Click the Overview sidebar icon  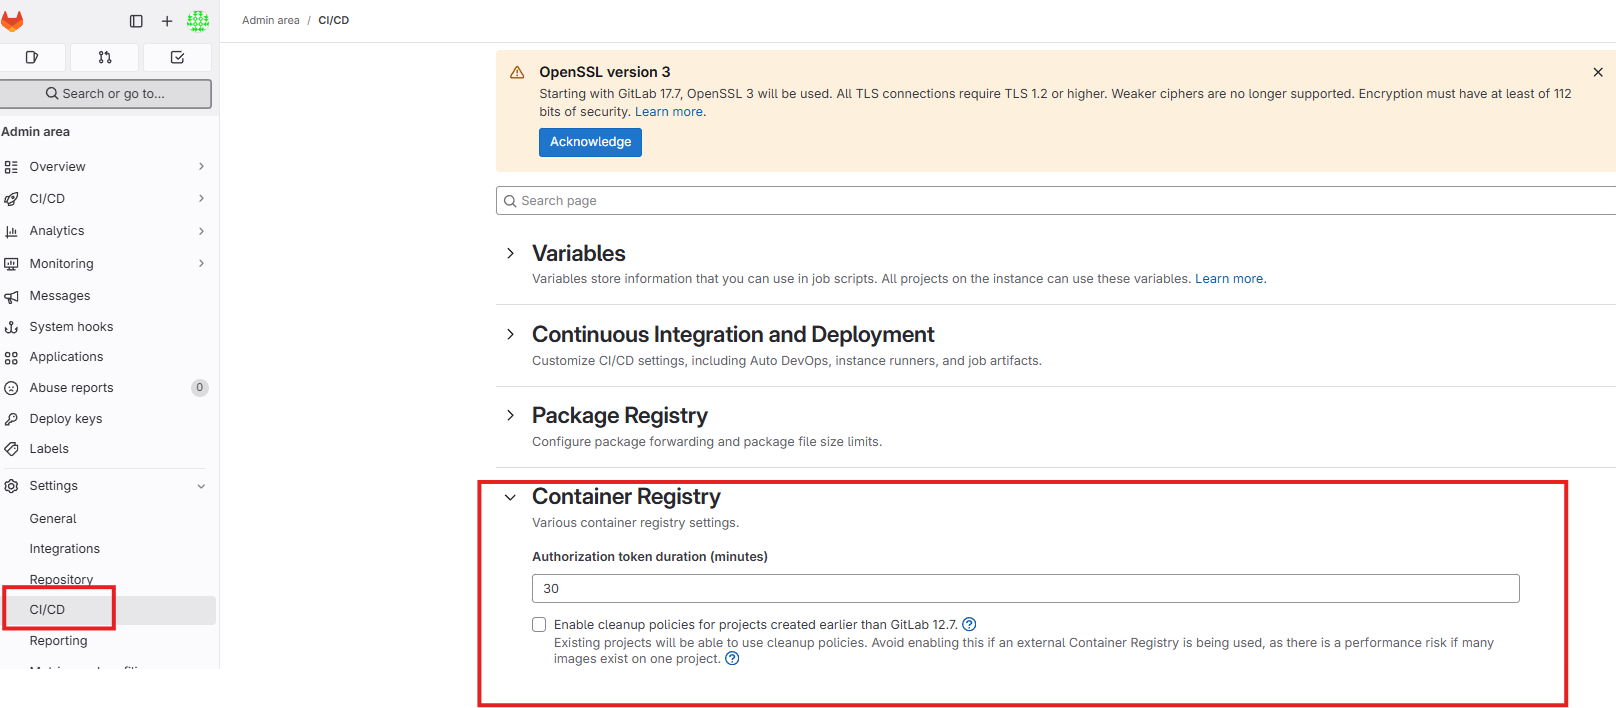11,167
